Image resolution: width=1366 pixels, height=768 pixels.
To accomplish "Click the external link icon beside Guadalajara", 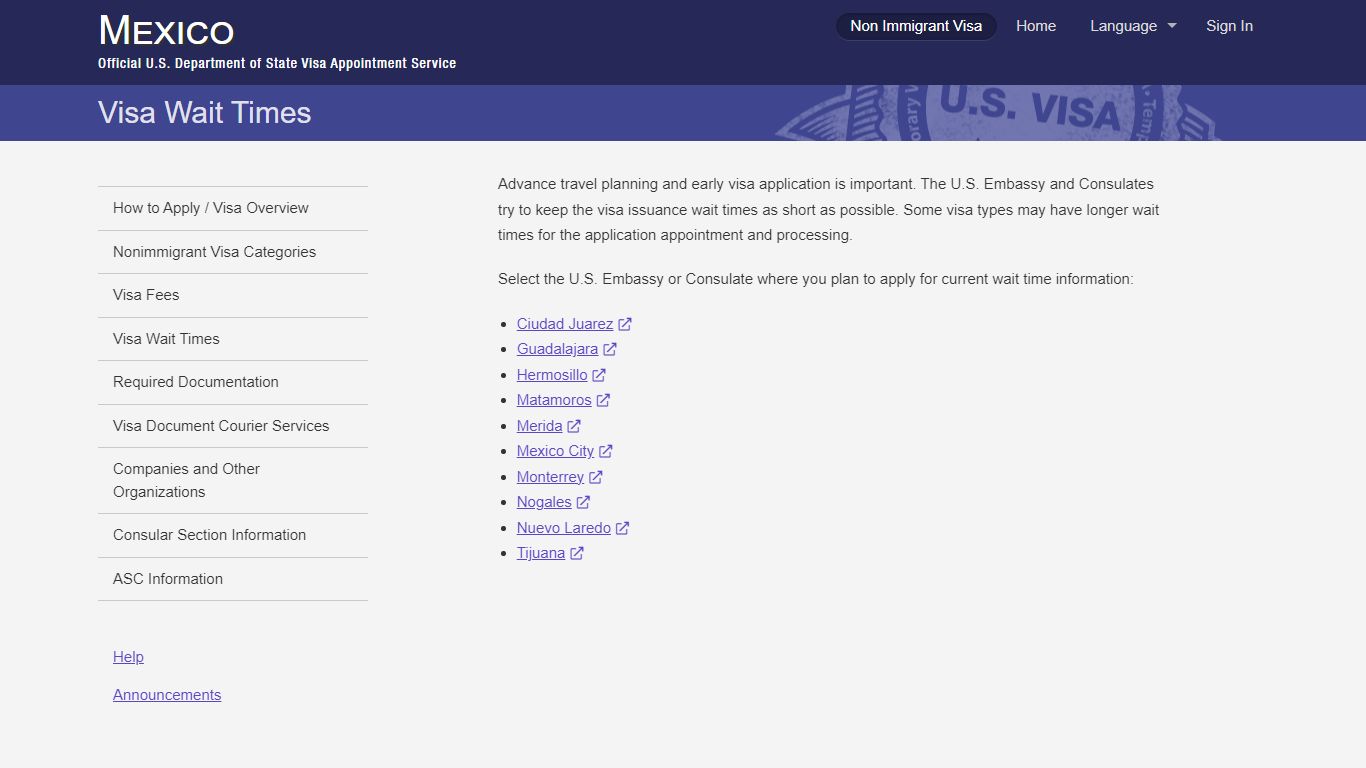I will click(x=610, y=349).
